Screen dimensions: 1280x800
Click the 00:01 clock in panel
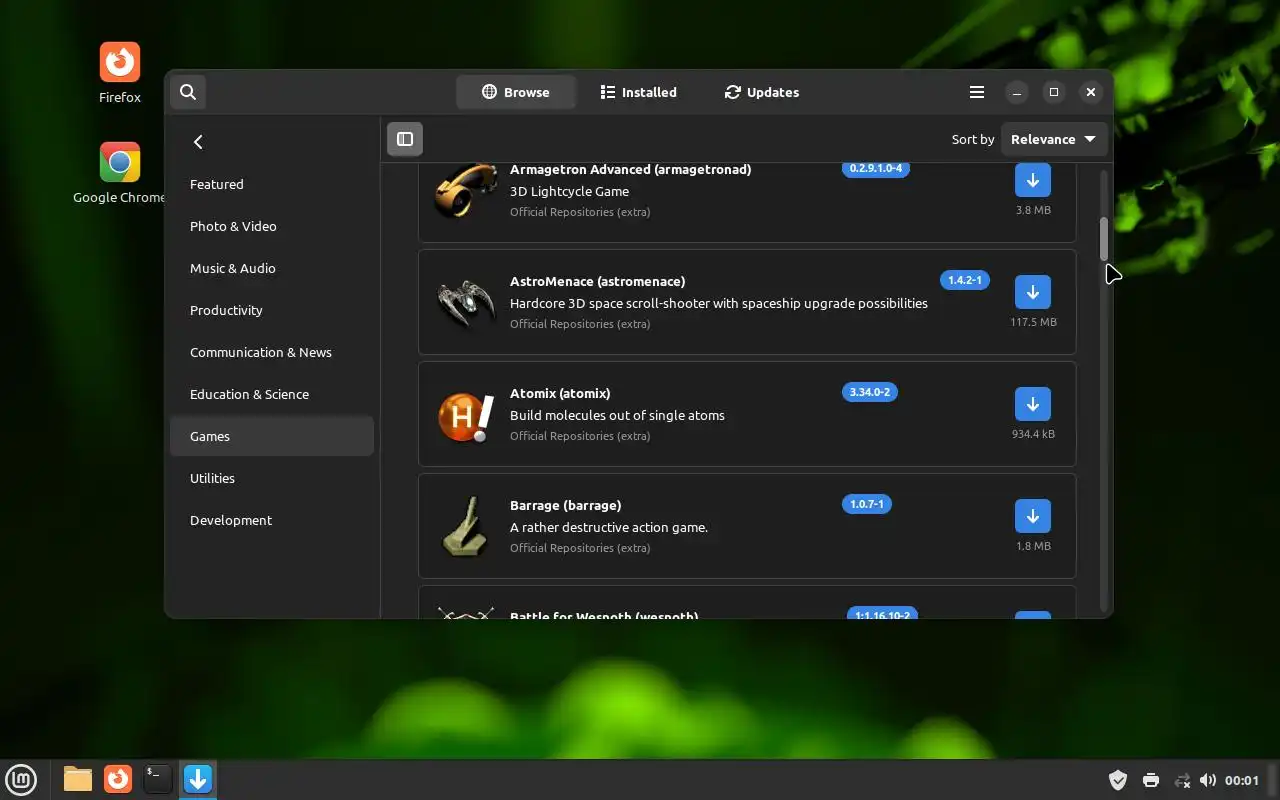[1242, 780]
